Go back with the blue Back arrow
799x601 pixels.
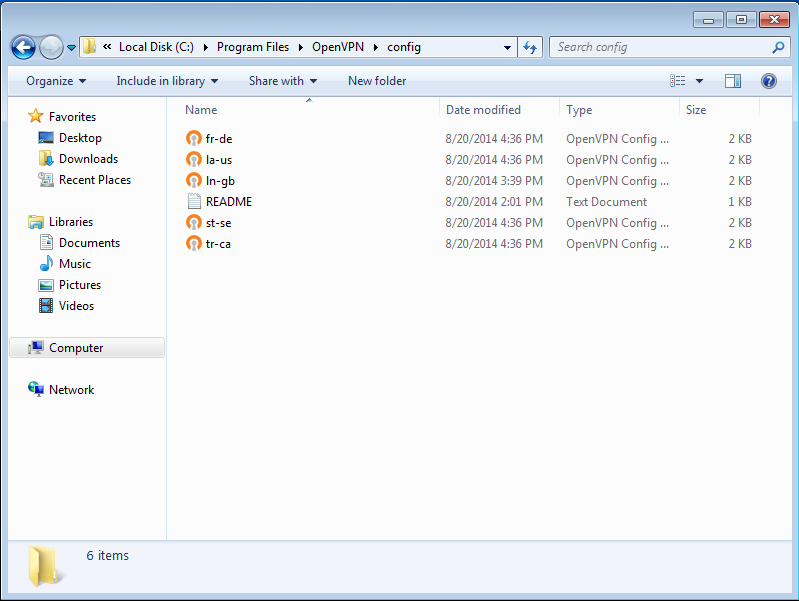23,47
